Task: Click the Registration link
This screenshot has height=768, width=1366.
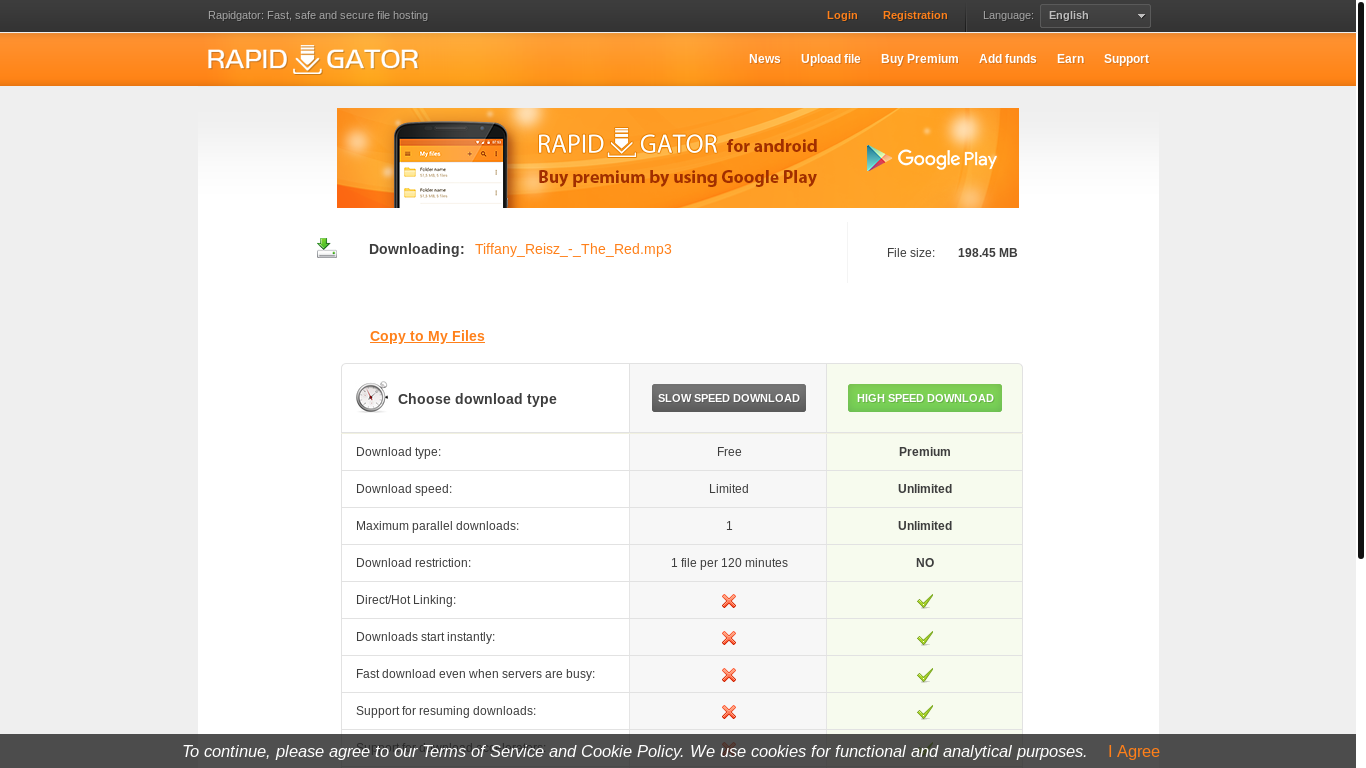Action: pos(915,15)
